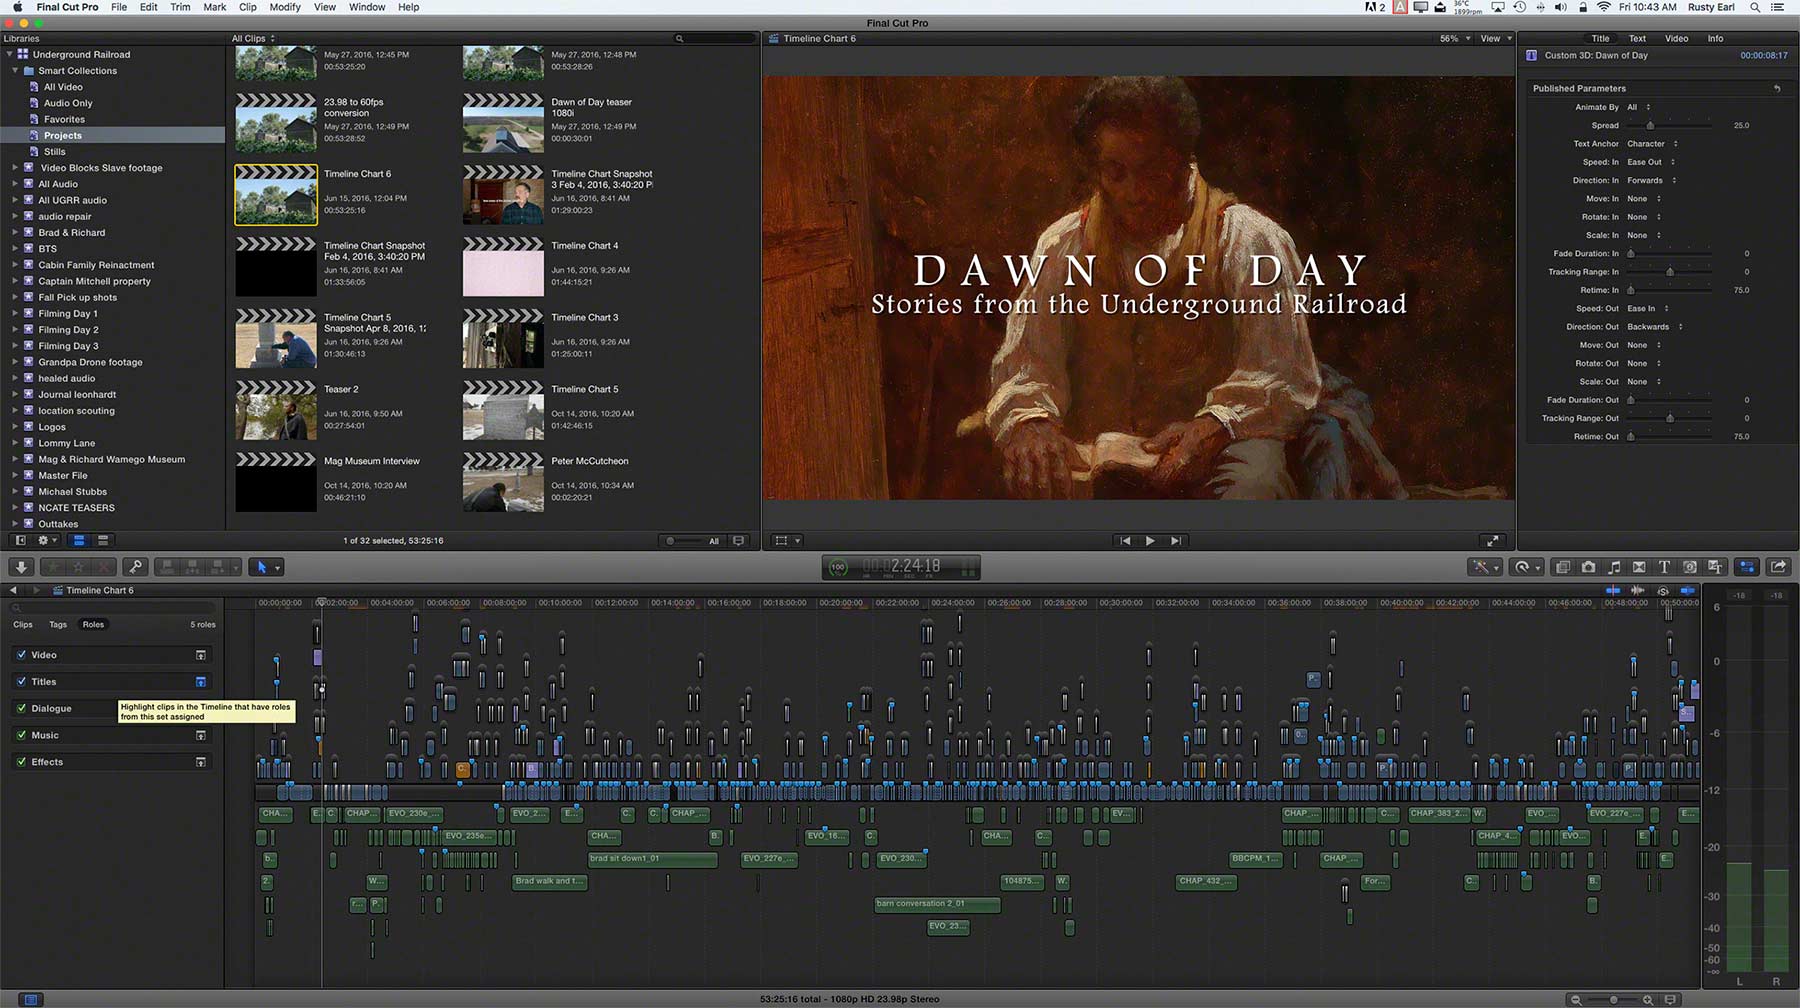
Task: Open the Generators browser
Action: coord(1690,567)
